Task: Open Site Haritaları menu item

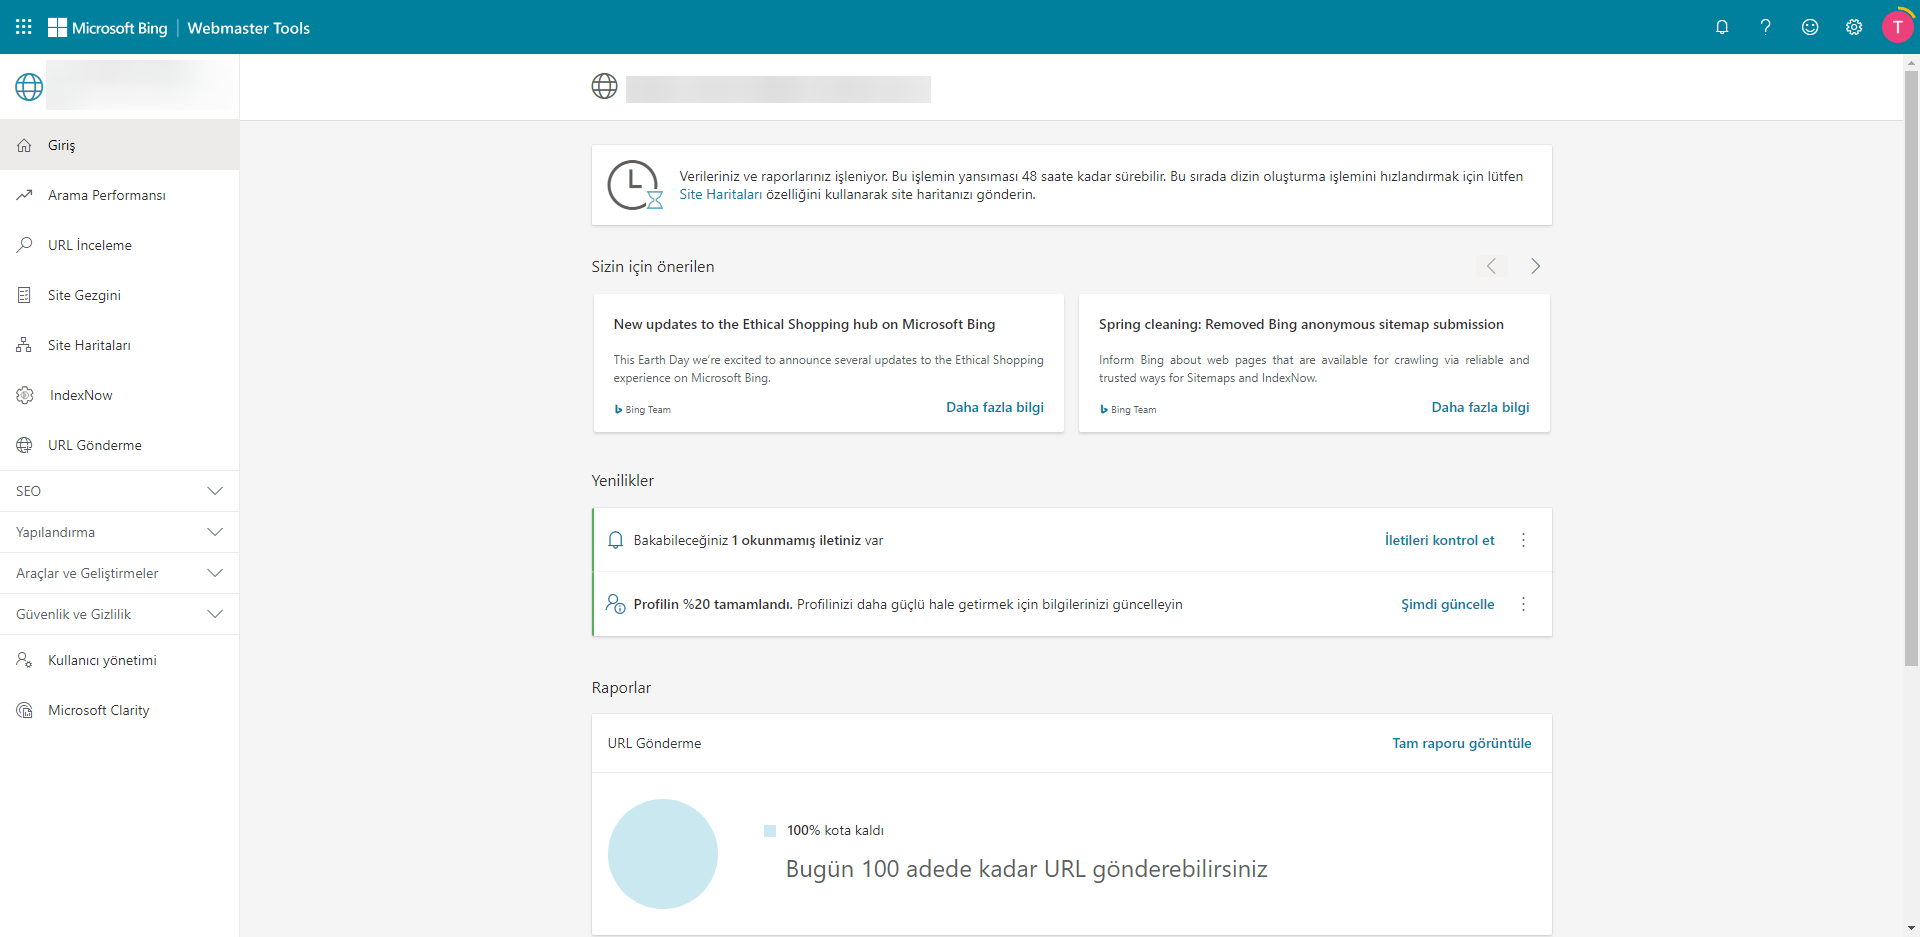Action: point(119,345)
